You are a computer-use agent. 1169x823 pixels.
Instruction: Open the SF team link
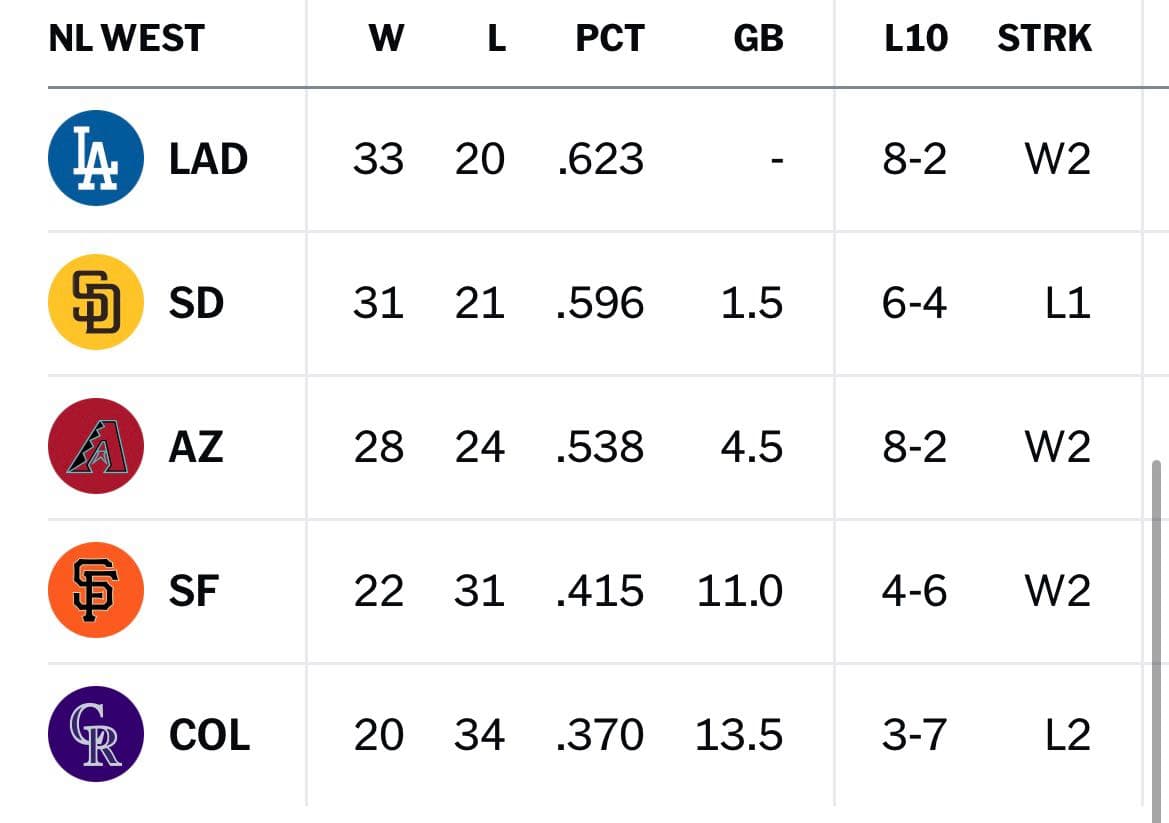194,590
